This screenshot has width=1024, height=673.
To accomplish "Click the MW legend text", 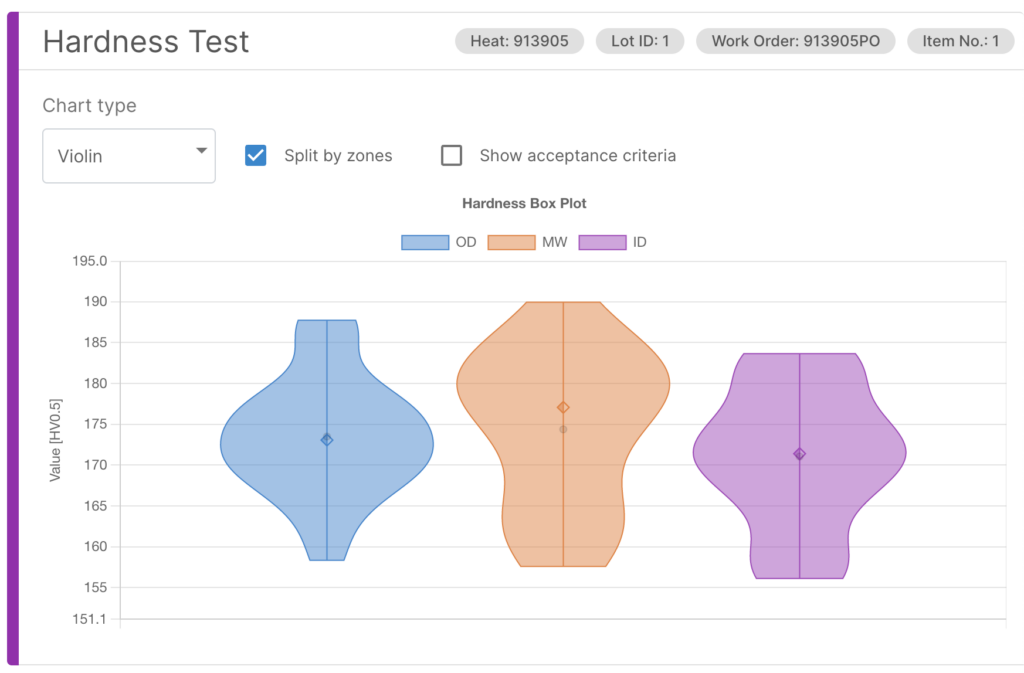I will coord(554,242).
